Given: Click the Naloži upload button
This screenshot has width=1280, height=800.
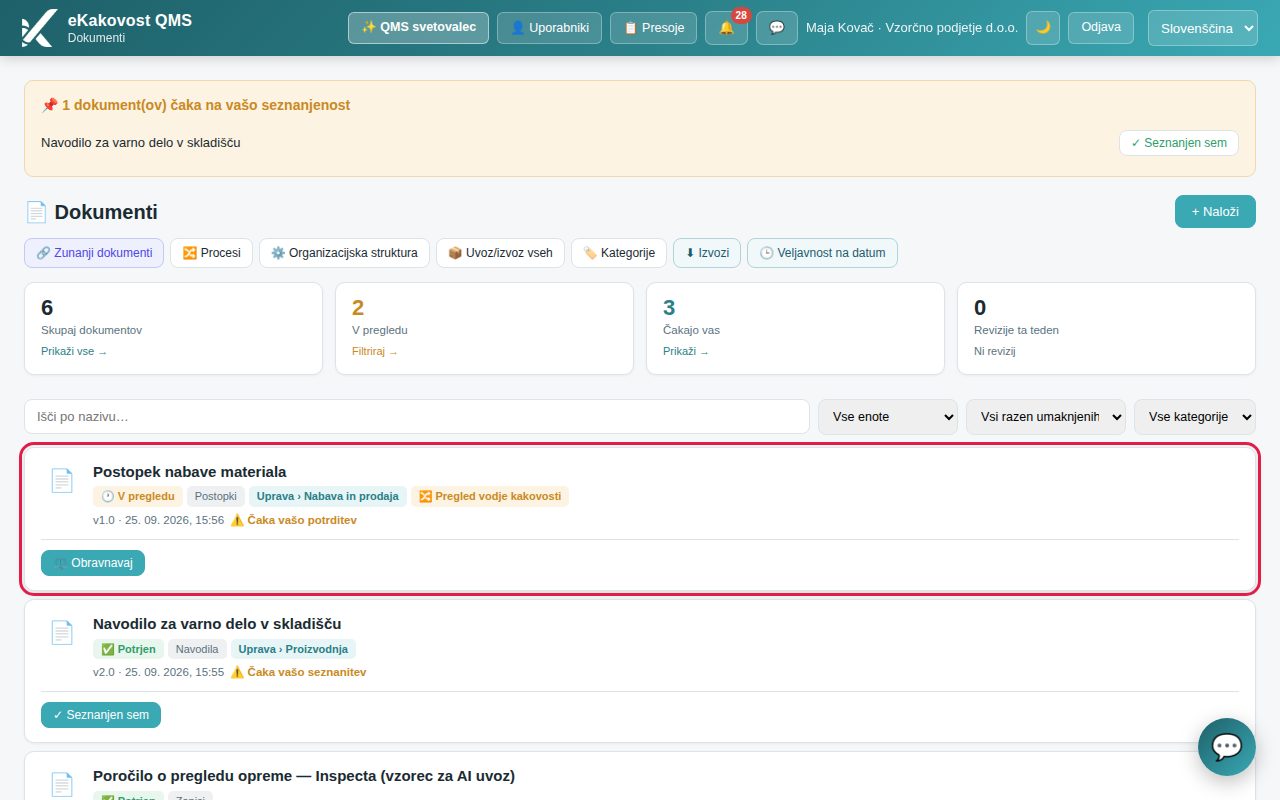Looking at the screenshot, I should tap(1215, 212).
